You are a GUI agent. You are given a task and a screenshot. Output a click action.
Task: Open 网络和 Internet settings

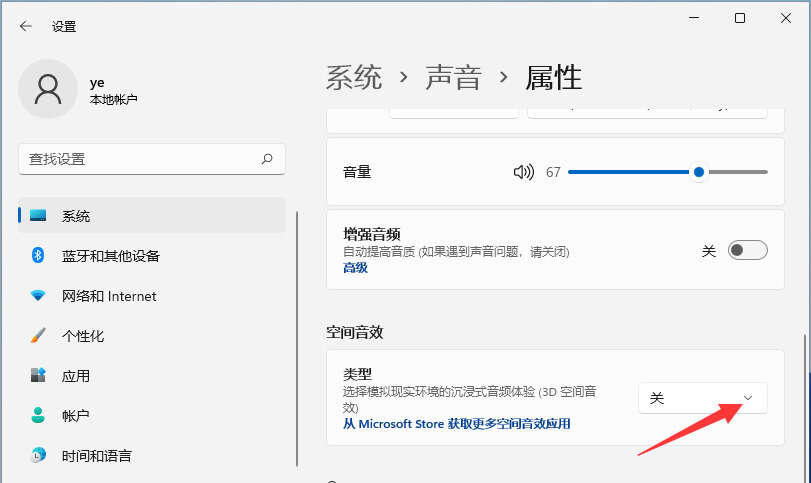(x=152, y=295)
